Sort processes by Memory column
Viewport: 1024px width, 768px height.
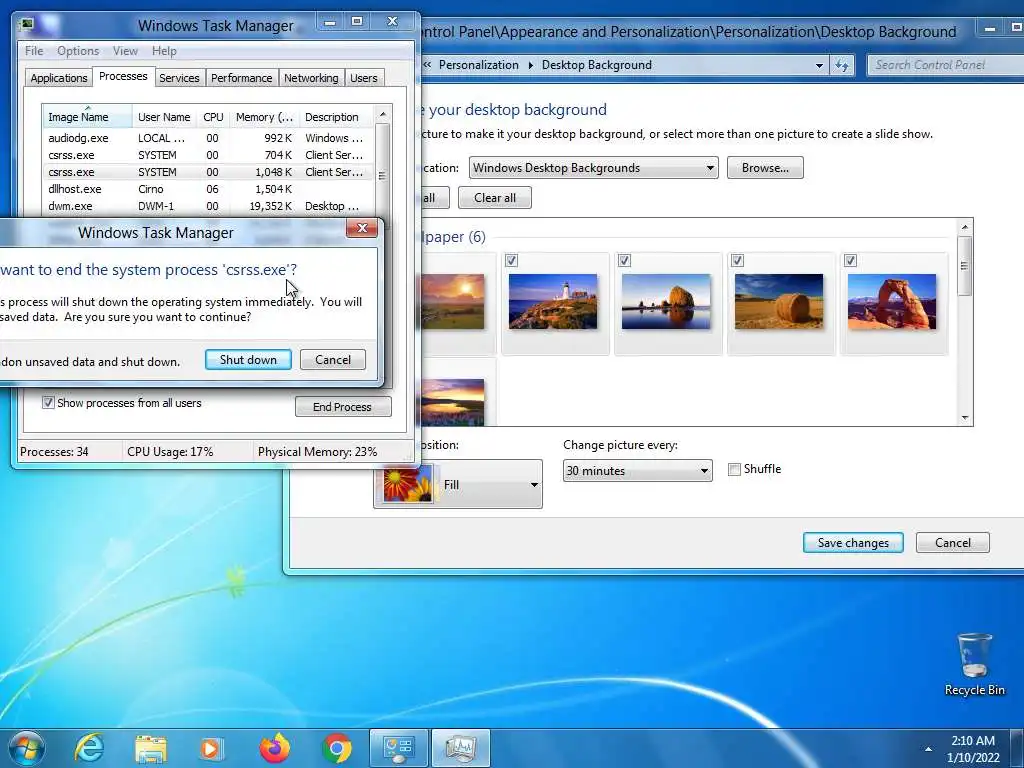click(x=264, y=117)
